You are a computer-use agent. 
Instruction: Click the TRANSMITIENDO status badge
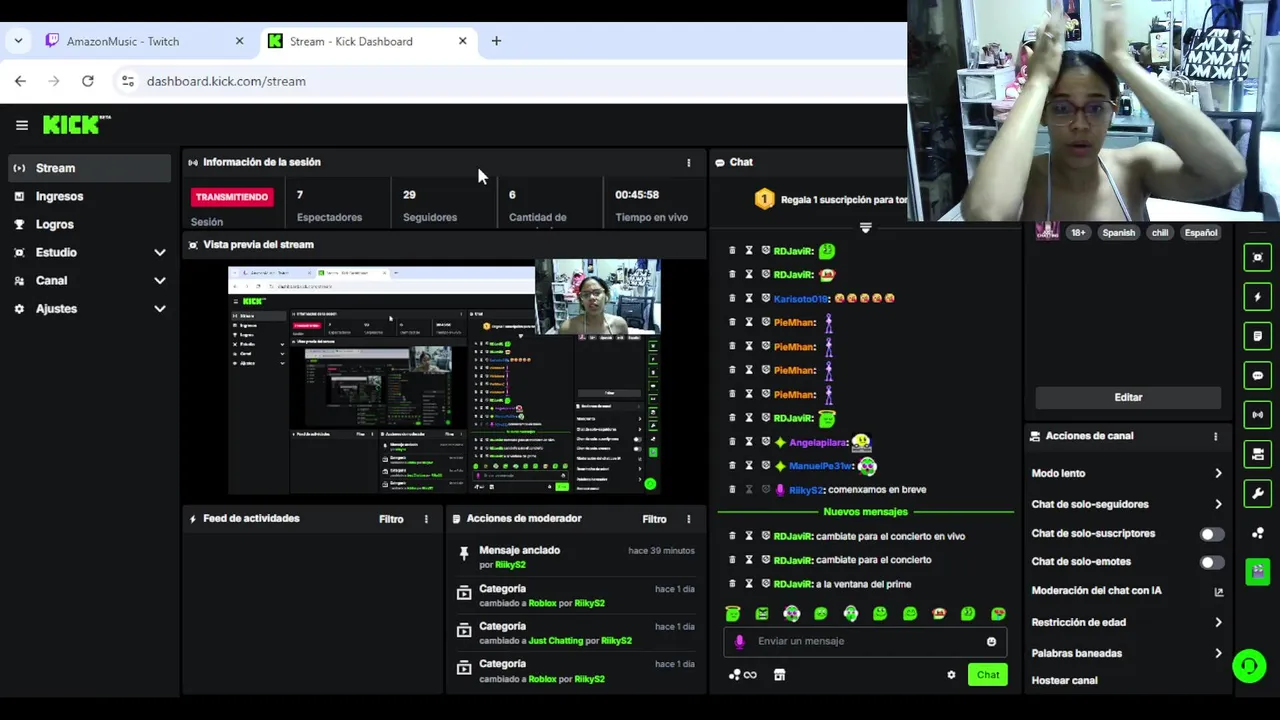point(232,197)
